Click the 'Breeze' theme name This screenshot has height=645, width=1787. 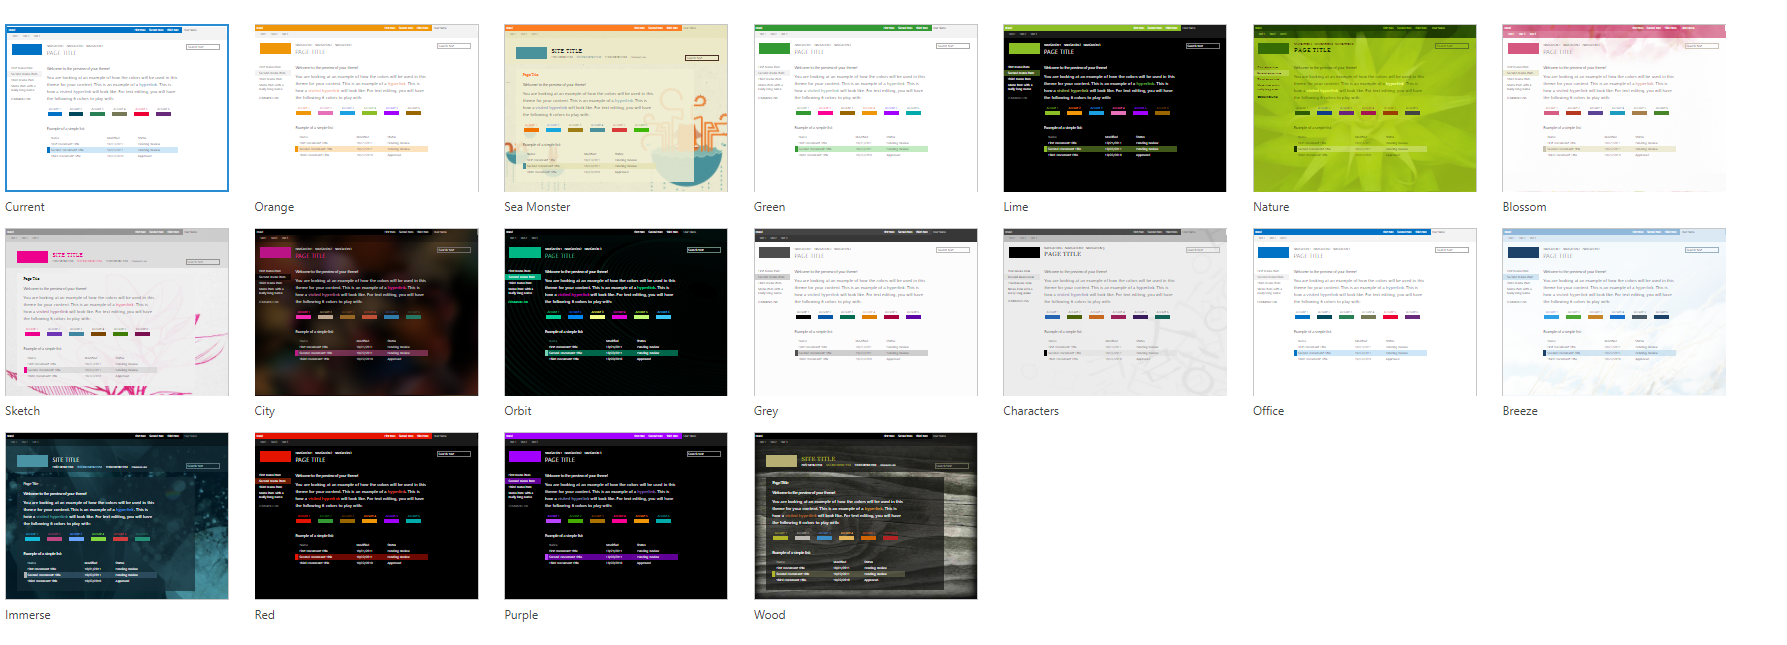(x=1520, y=411)
